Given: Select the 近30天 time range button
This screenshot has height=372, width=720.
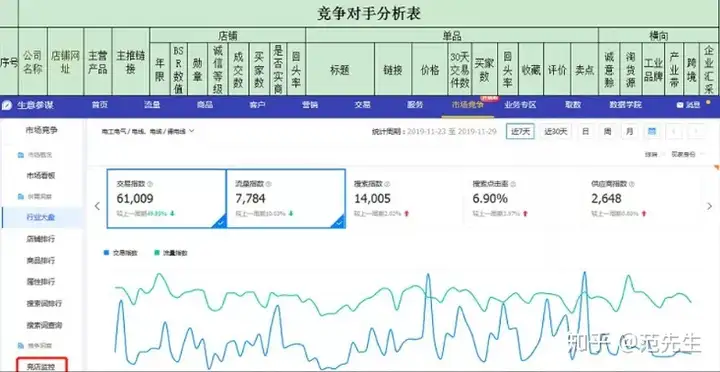Looking at the screenshot, I should pos(556,132).
